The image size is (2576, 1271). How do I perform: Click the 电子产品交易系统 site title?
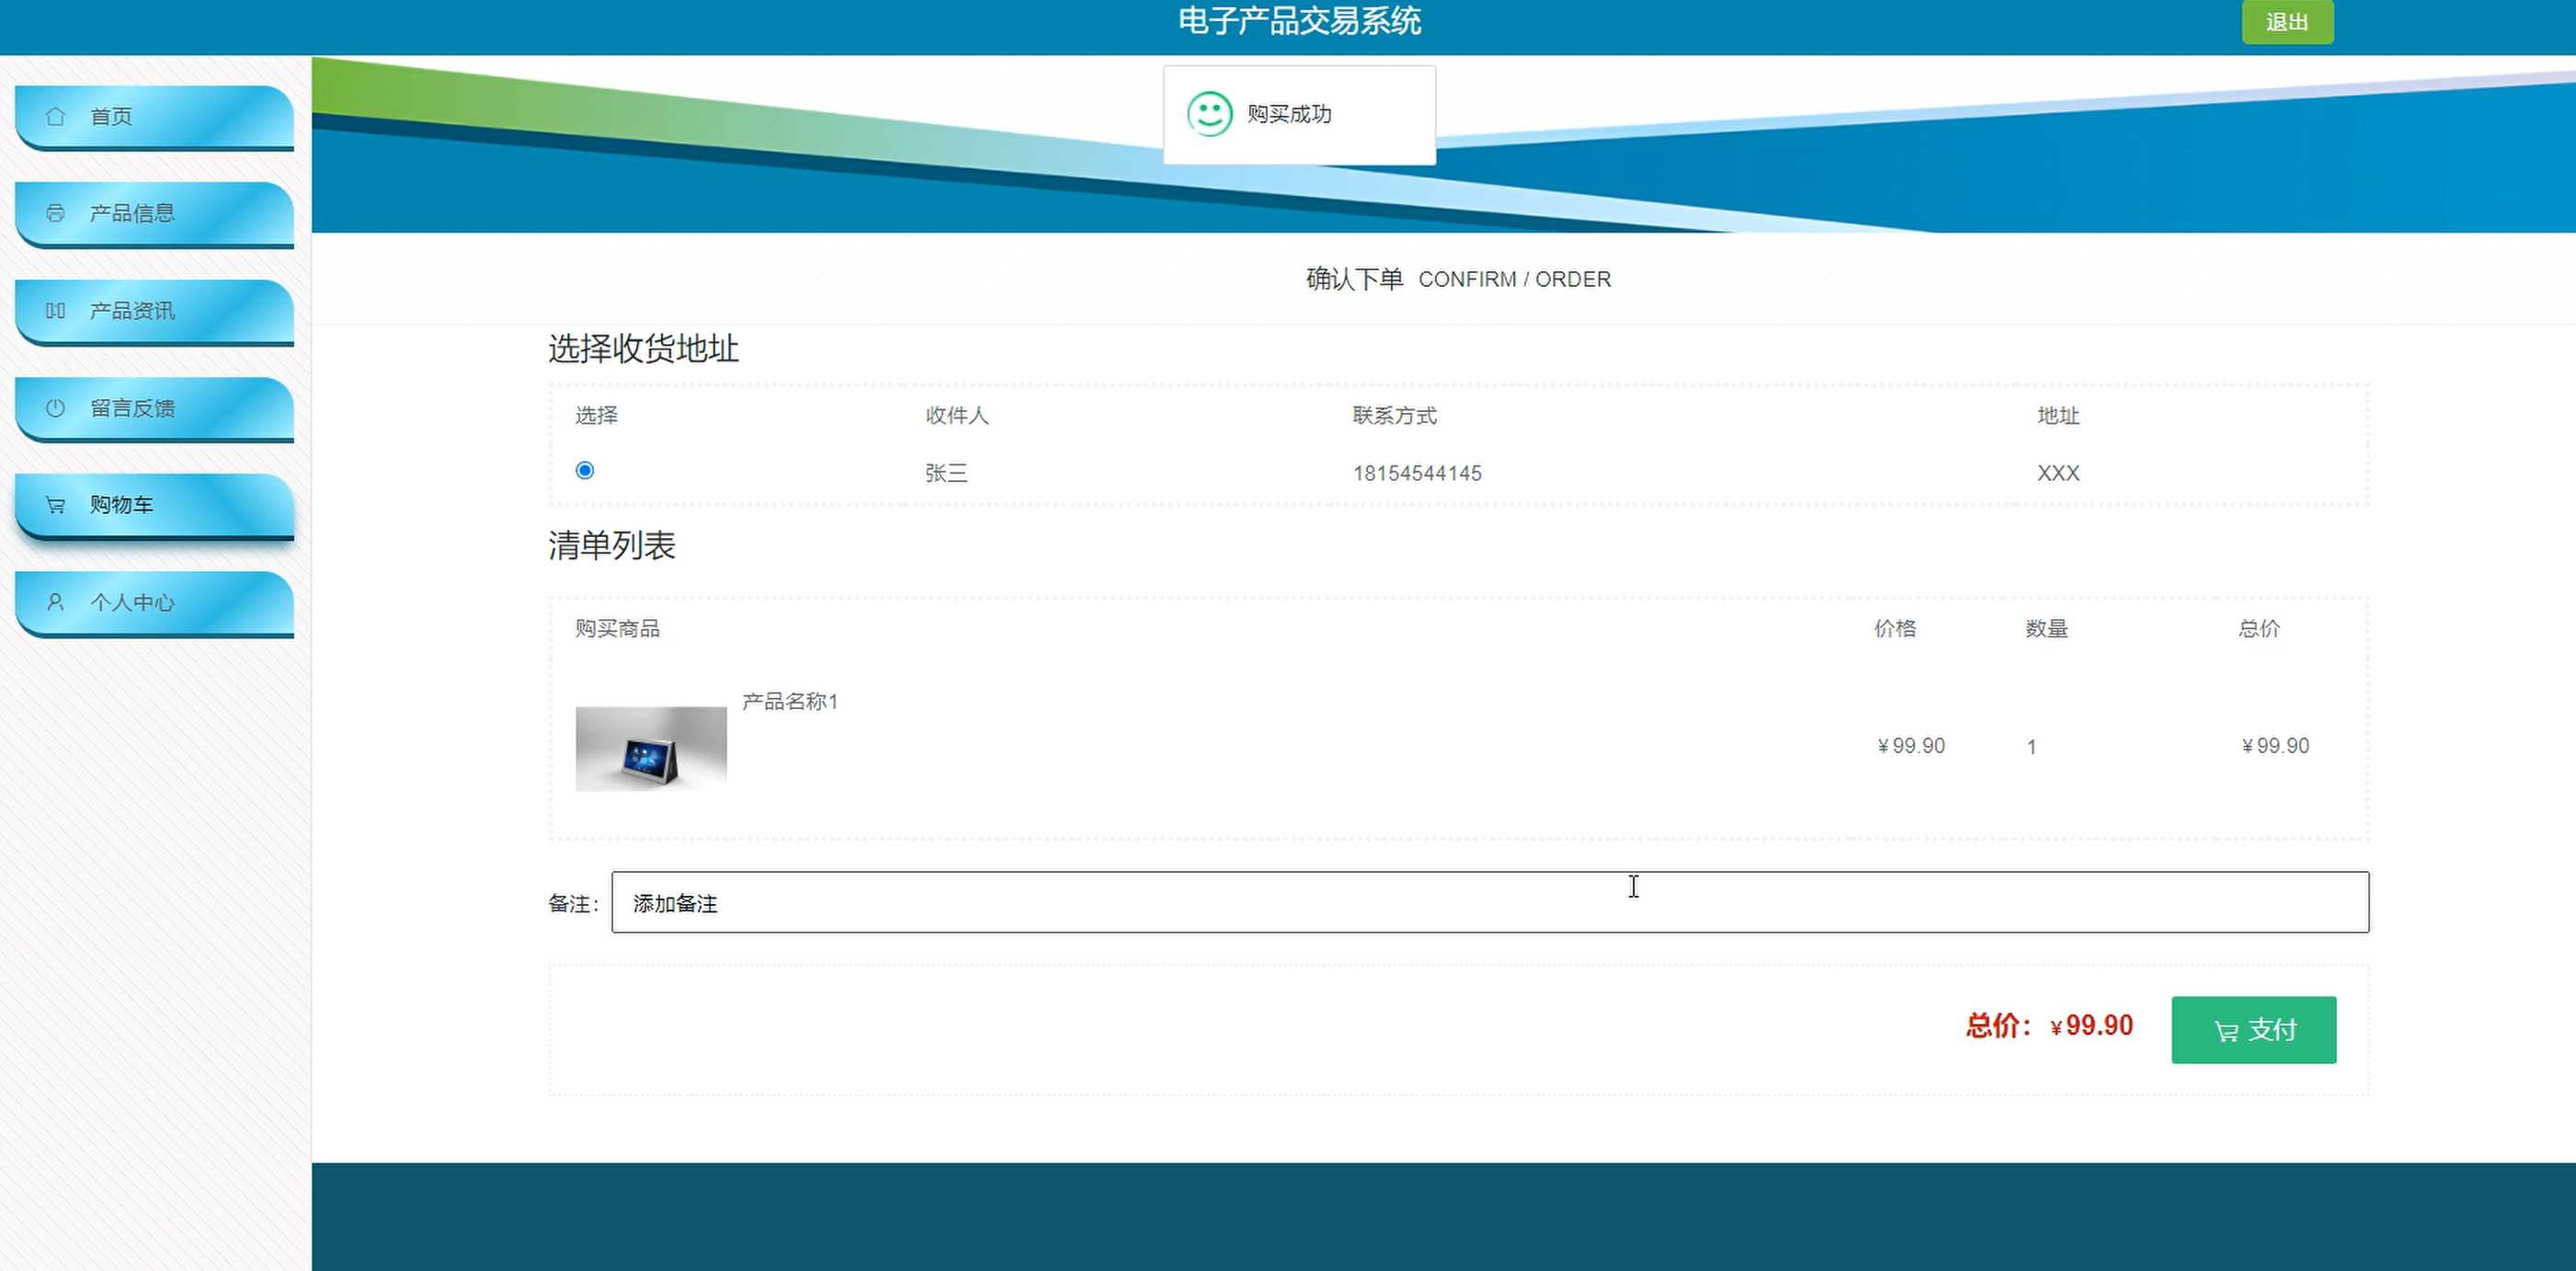pyautogui.click(x=1299, y=20)
